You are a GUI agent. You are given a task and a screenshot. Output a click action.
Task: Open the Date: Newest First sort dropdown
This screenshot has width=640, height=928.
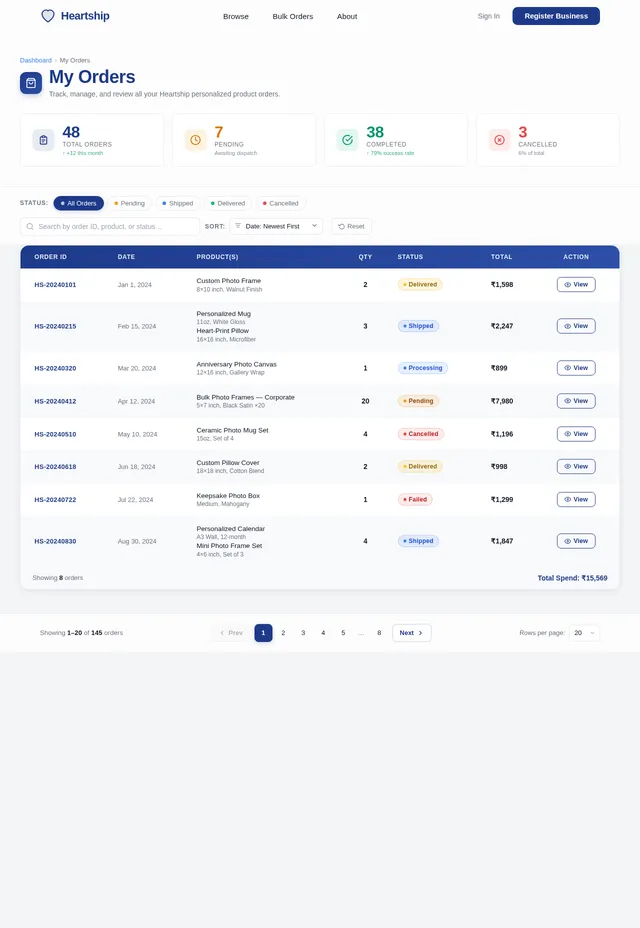point(276,226)
